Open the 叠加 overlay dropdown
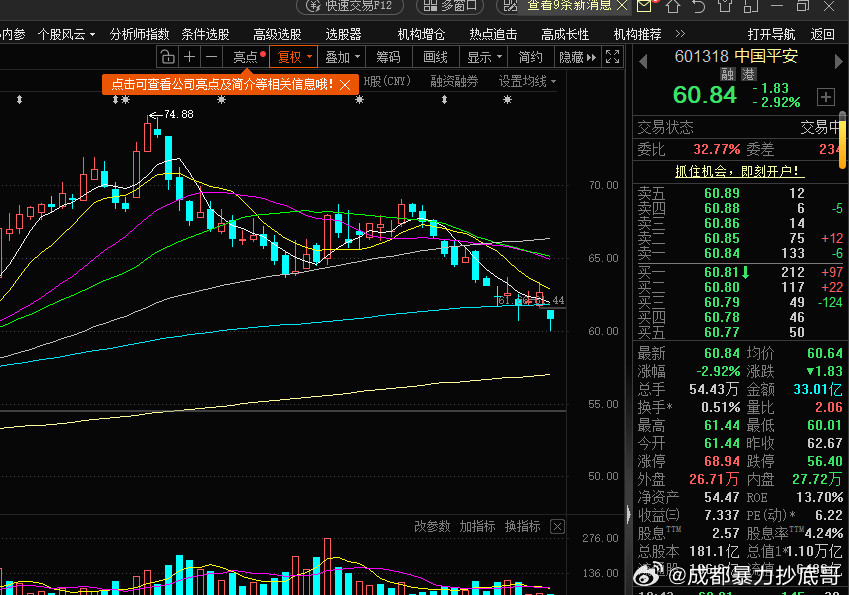 click(x=342, y=57)
